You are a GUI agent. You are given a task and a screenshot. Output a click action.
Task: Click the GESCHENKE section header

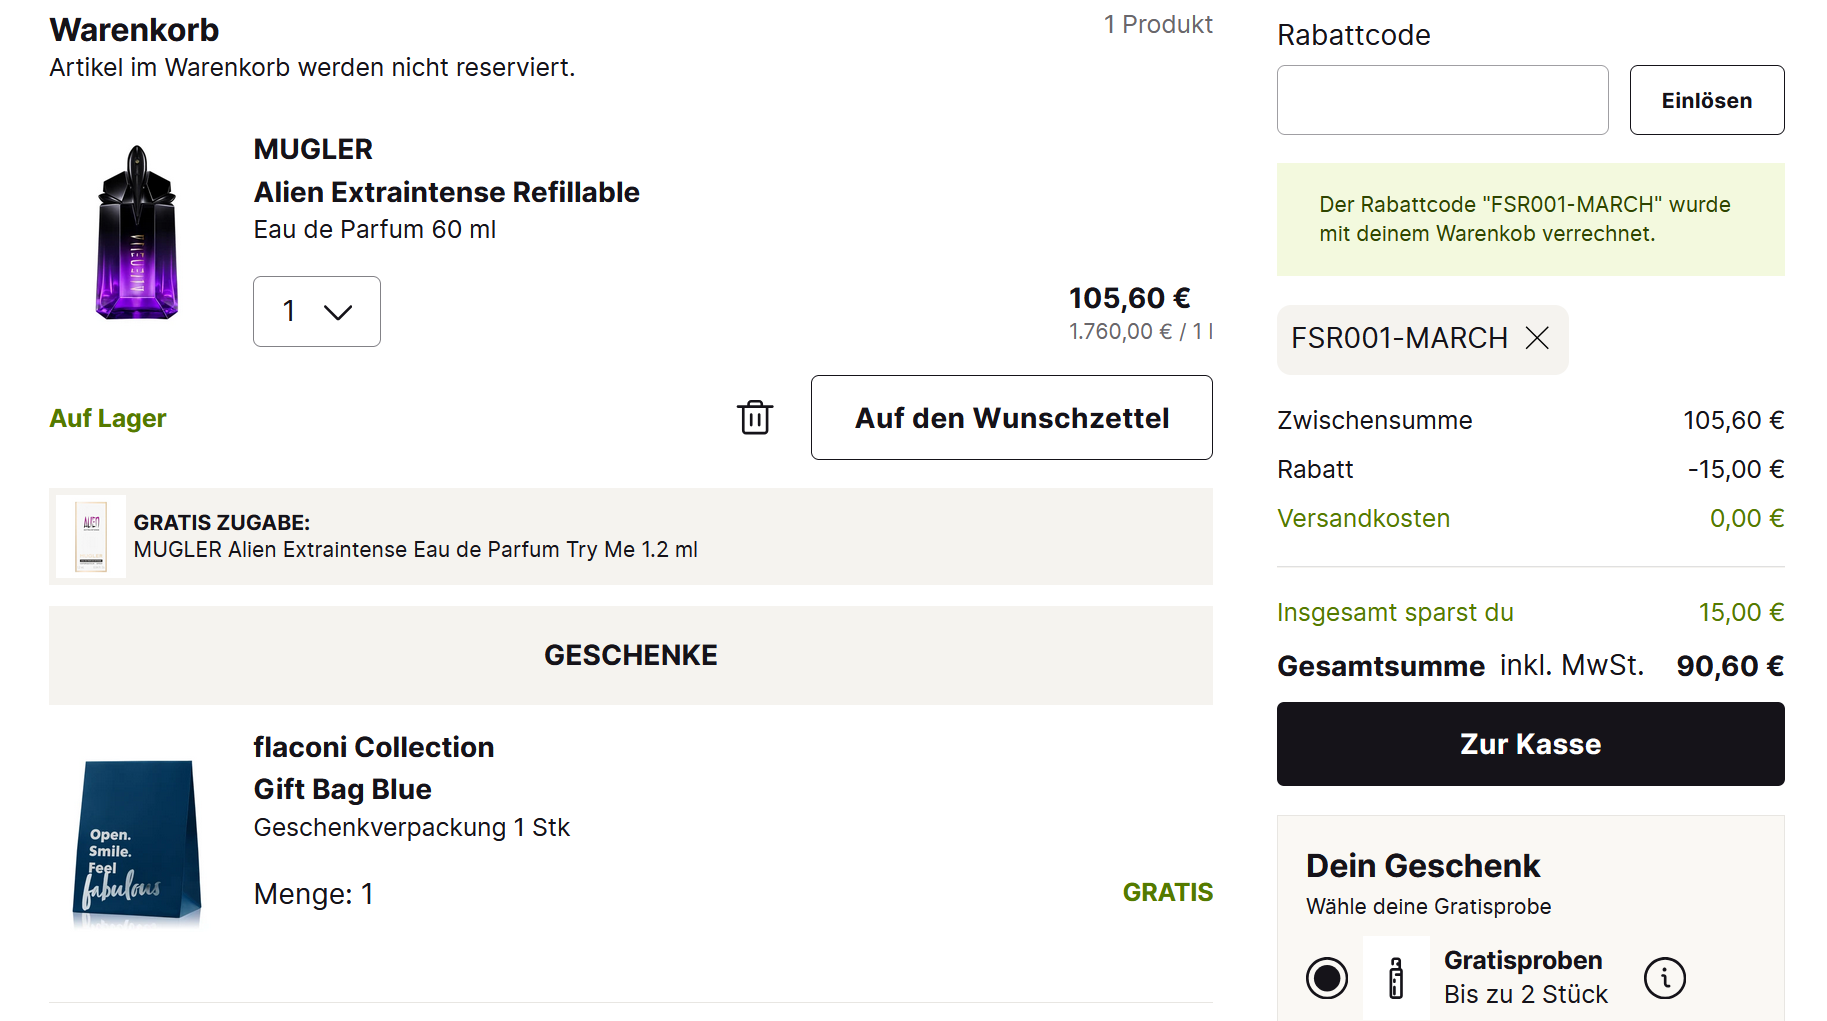click(x=630, y=655)
